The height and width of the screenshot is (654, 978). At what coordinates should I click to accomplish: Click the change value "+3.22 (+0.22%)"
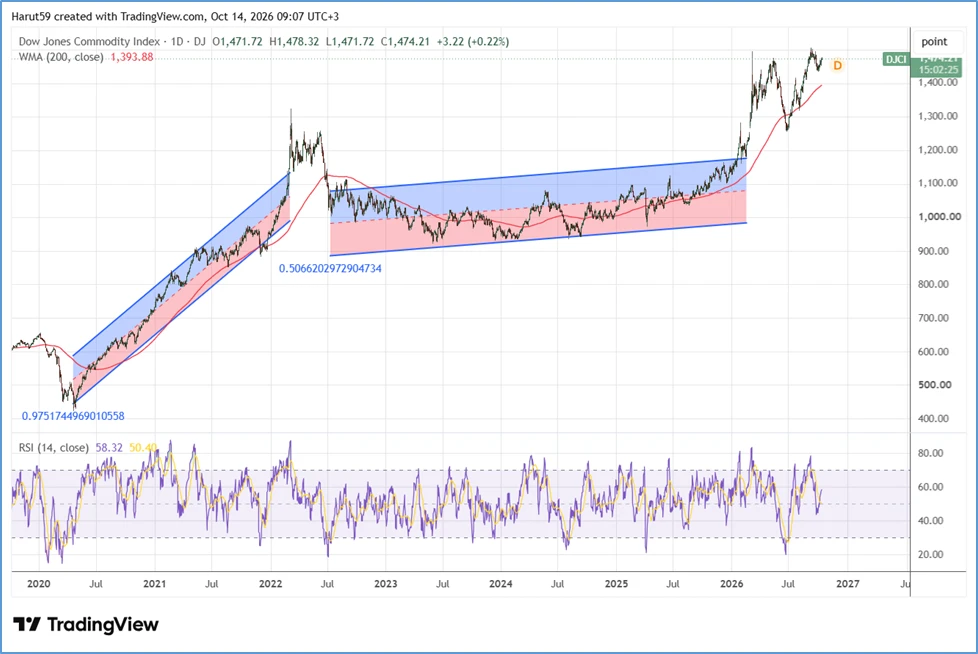(x=473, y=42)
